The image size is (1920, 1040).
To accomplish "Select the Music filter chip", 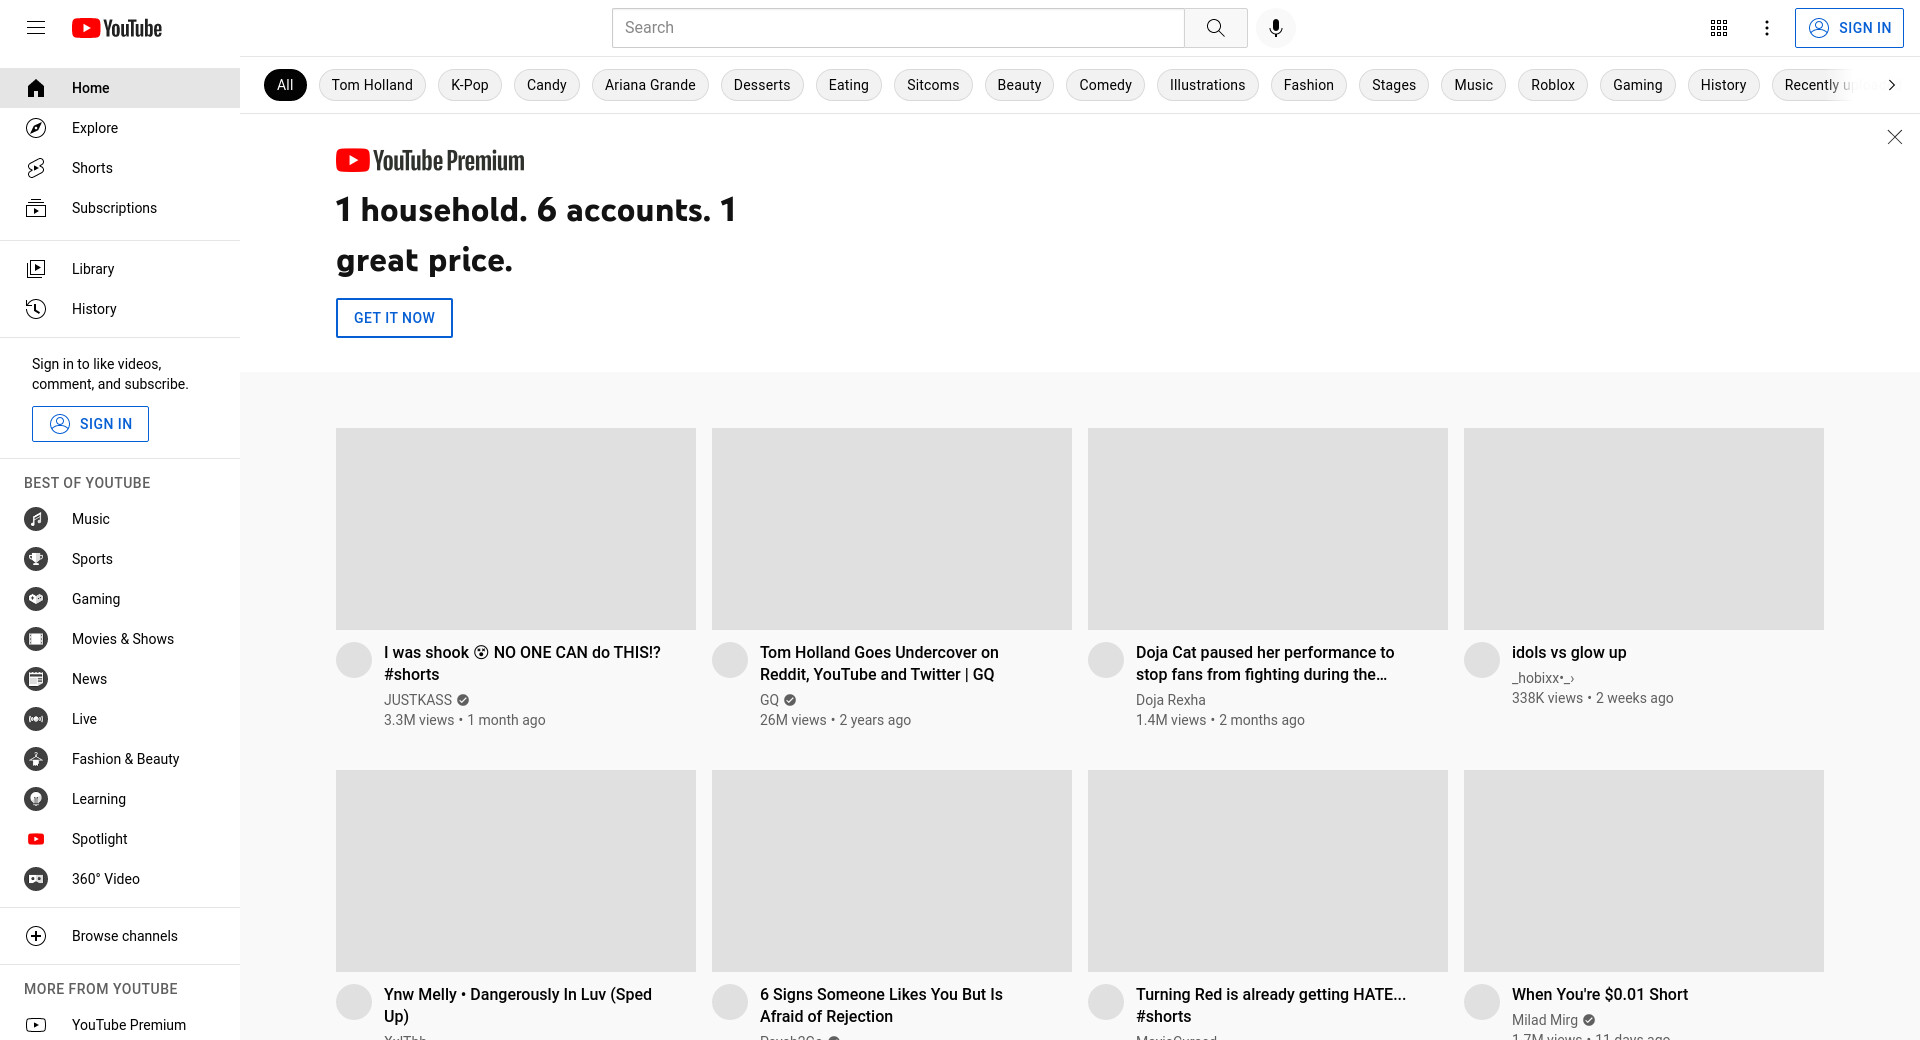I will [1474, 85].
